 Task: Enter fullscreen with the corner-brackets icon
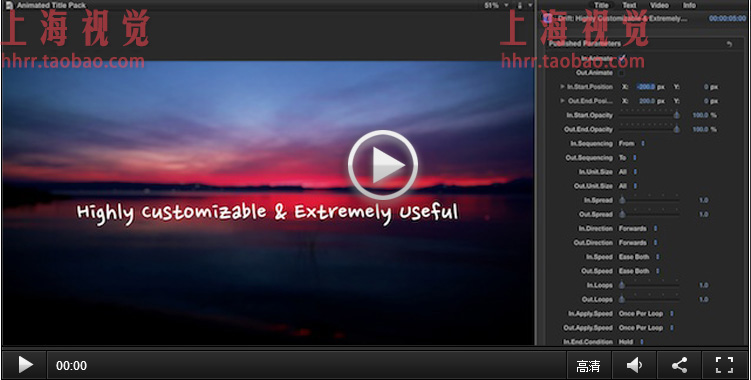(x=724, y=365)
